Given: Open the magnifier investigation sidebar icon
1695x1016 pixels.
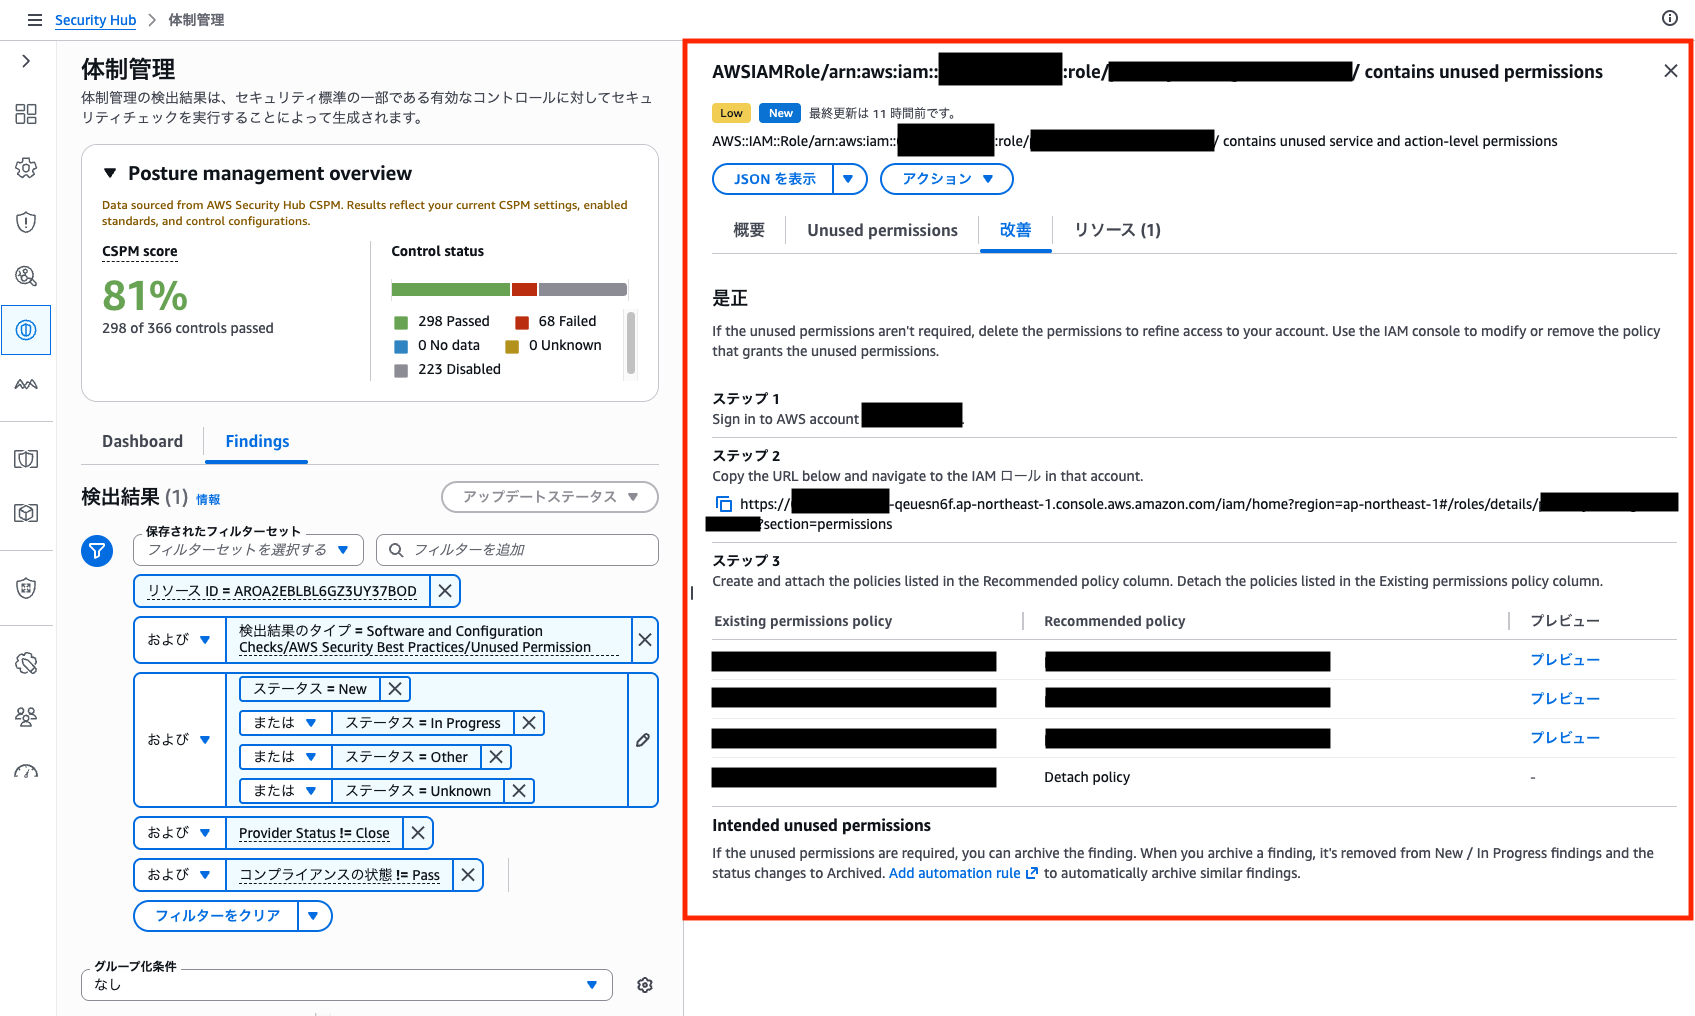Looking at the screenshot, I should click(x=26, y=276).
